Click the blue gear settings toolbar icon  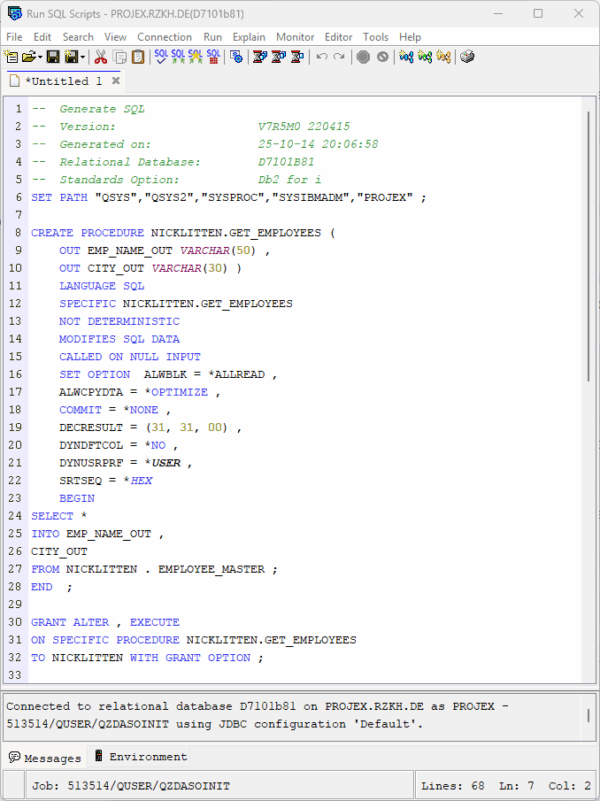tap(236, 57)
